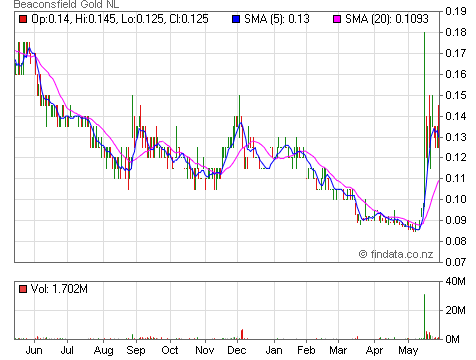Viewport: 476px width, 360px height.
Task: Click the 'May' month axis label
Action: pyautogui.click(x=408, y=351)
